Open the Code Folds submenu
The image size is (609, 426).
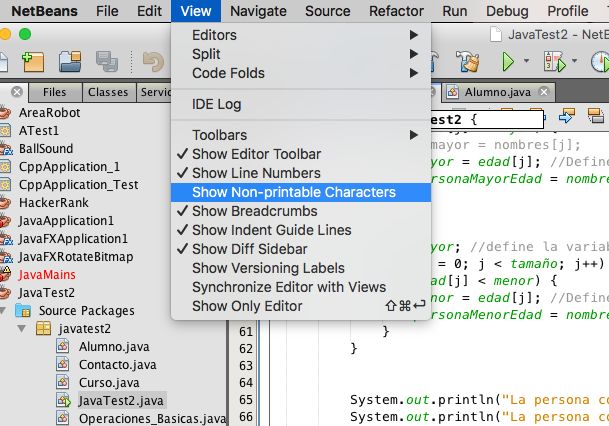click(x=301, y=73)
